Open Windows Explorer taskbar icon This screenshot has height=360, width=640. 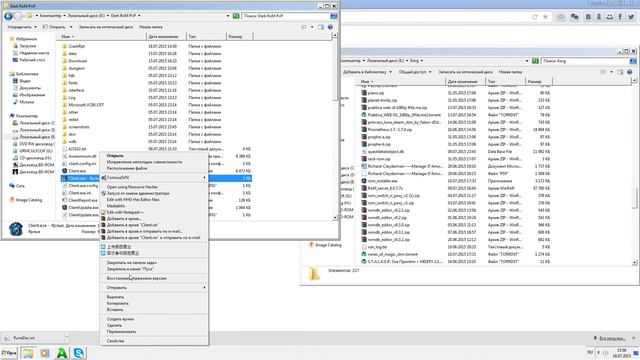point(28,353)
